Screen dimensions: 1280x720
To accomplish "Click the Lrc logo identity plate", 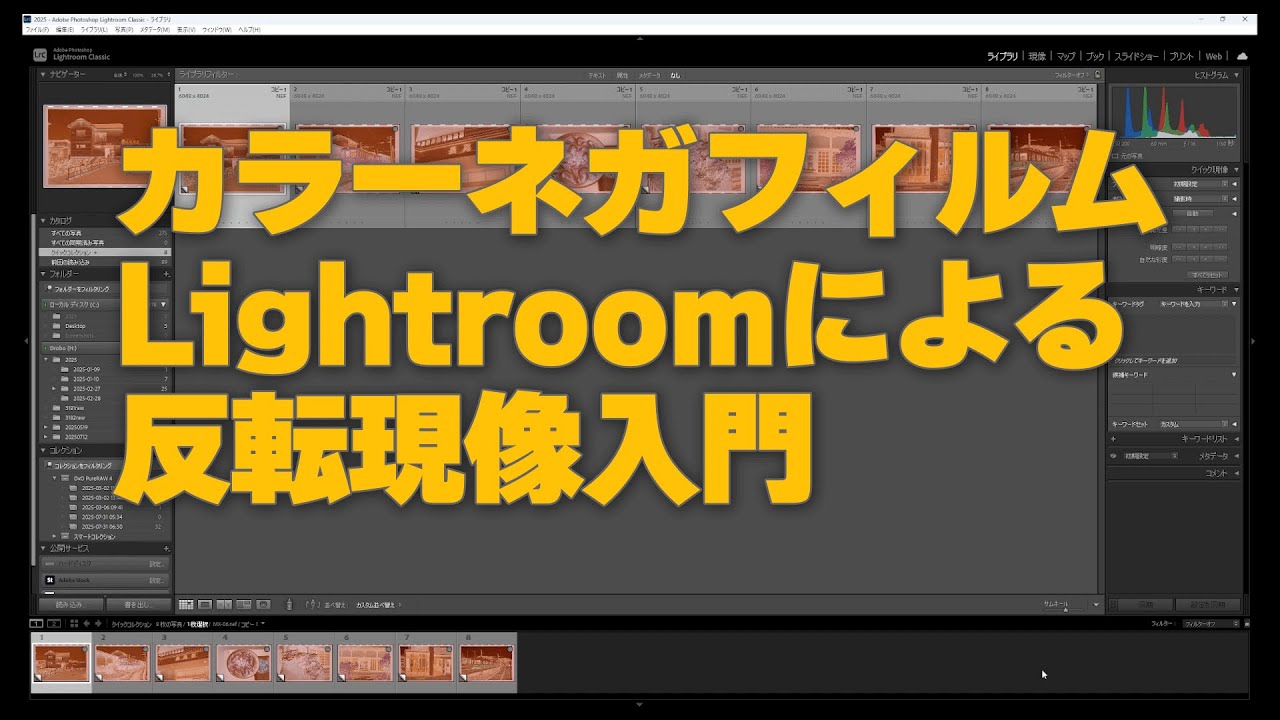I will point(40,56).
